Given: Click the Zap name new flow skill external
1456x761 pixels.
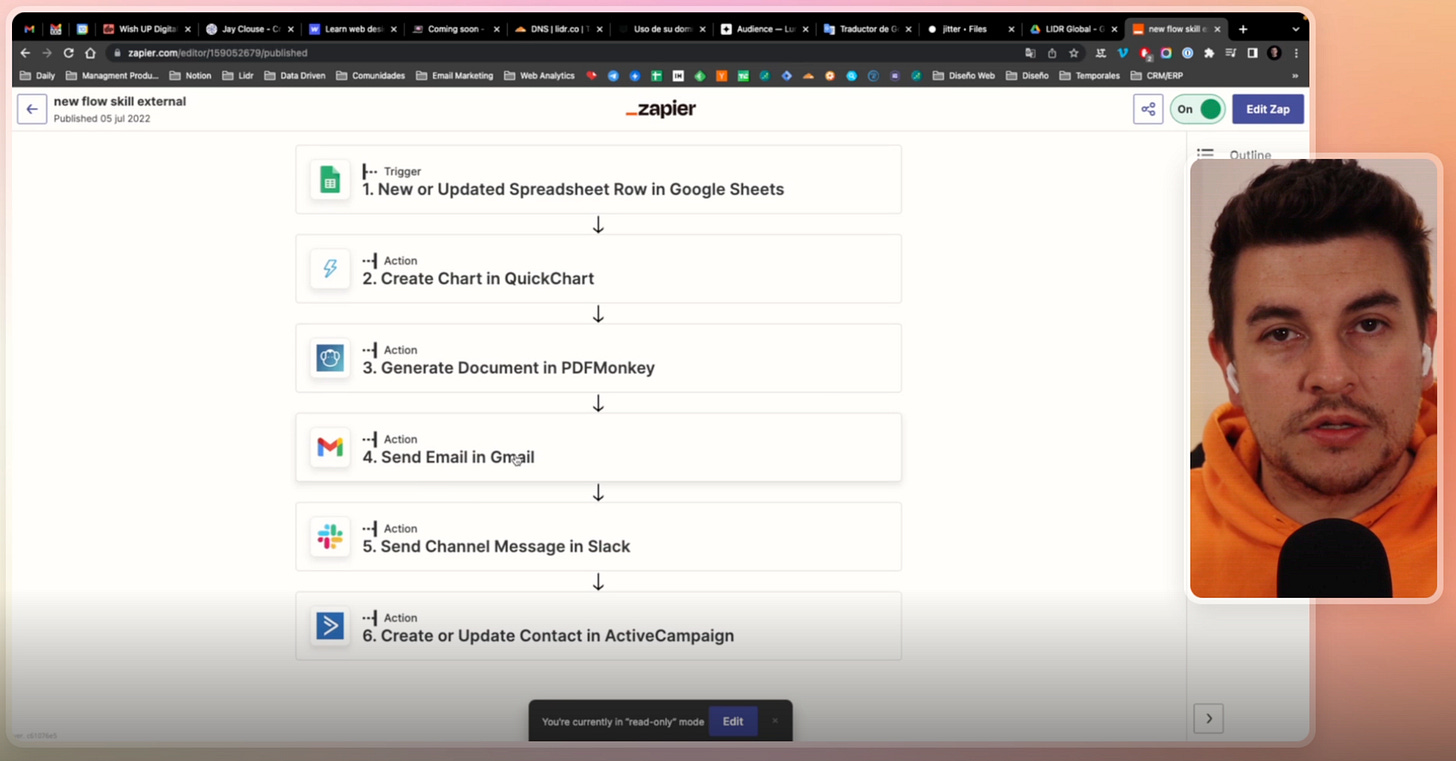Looking at the screenshot, I should (120, 101).
